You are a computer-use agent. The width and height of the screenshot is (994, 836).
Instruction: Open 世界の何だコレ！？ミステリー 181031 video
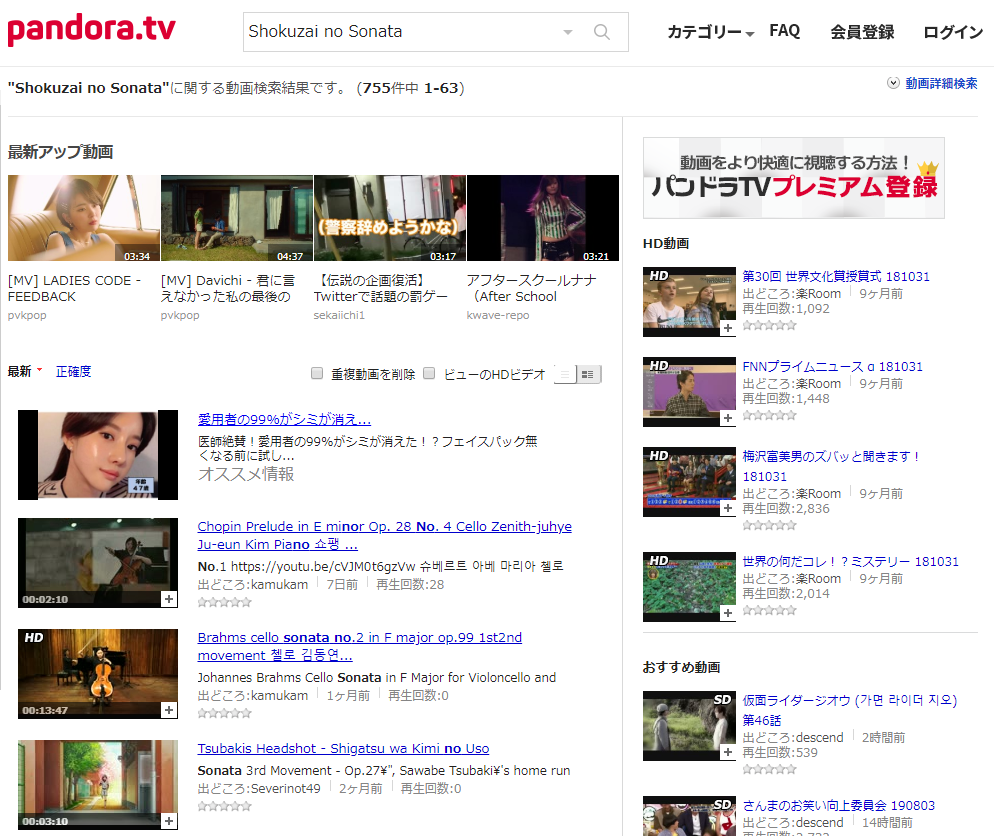(850, 562)
